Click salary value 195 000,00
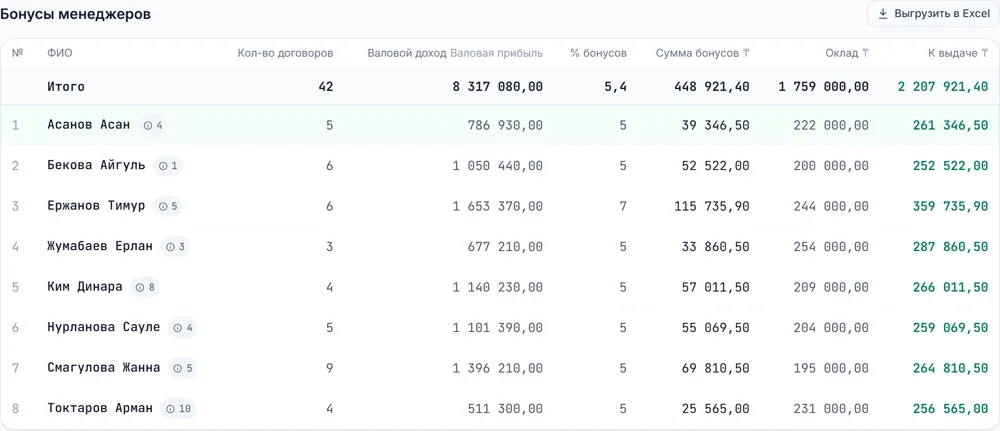Viewport: 1000px width, 431px height. pyautogui.click(x=831, y=369)
